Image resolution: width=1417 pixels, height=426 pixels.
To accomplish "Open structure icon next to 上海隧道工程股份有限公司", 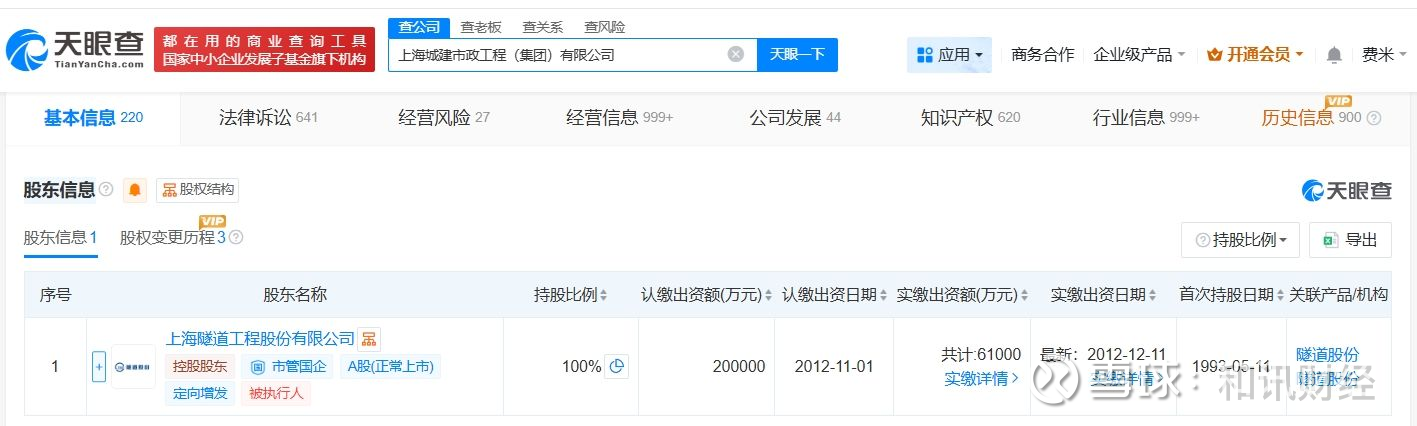I will pos(369,339).
